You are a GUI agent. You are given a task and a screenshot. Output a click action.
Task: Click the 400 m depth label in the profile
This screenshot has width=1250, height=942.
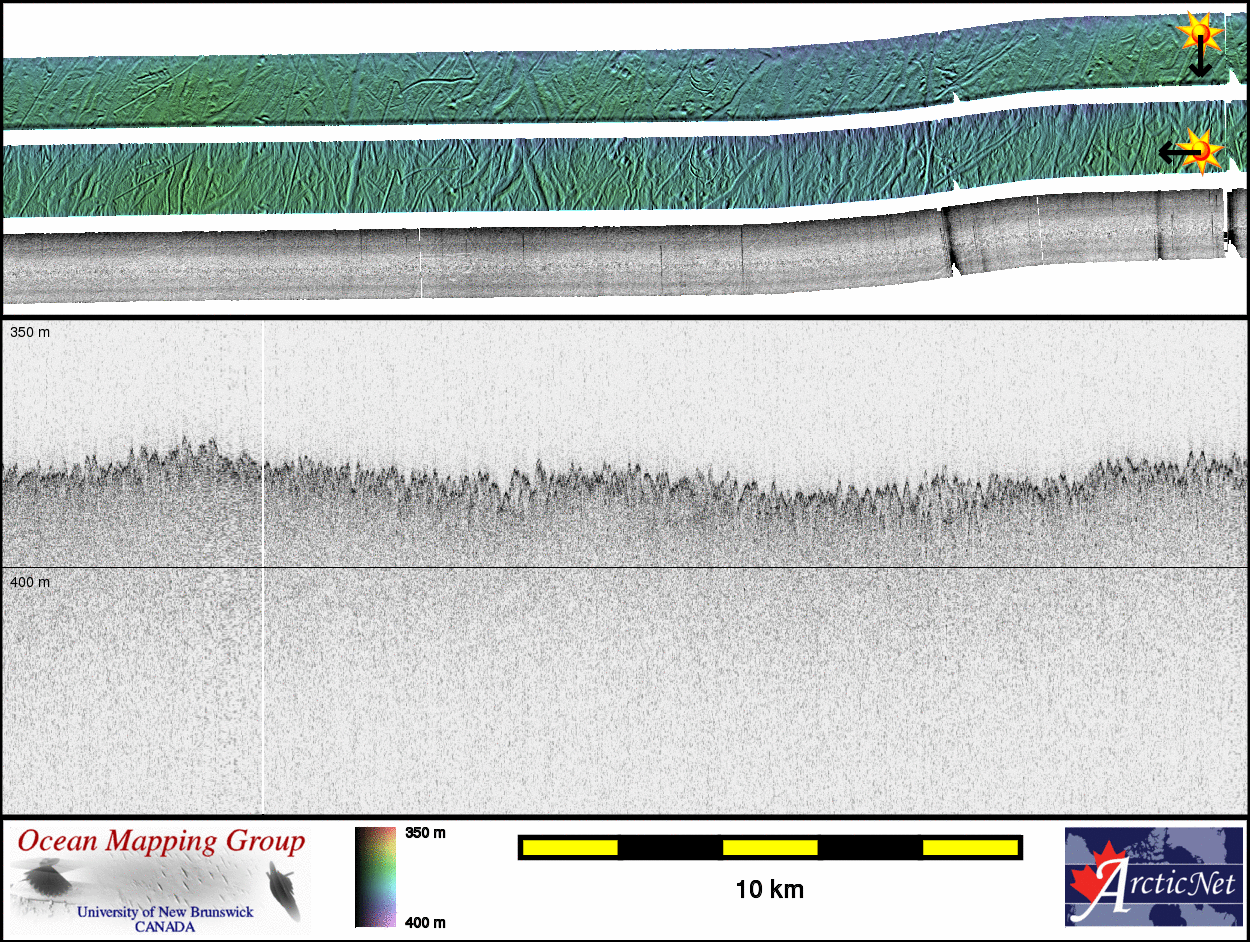click(30, 581)
